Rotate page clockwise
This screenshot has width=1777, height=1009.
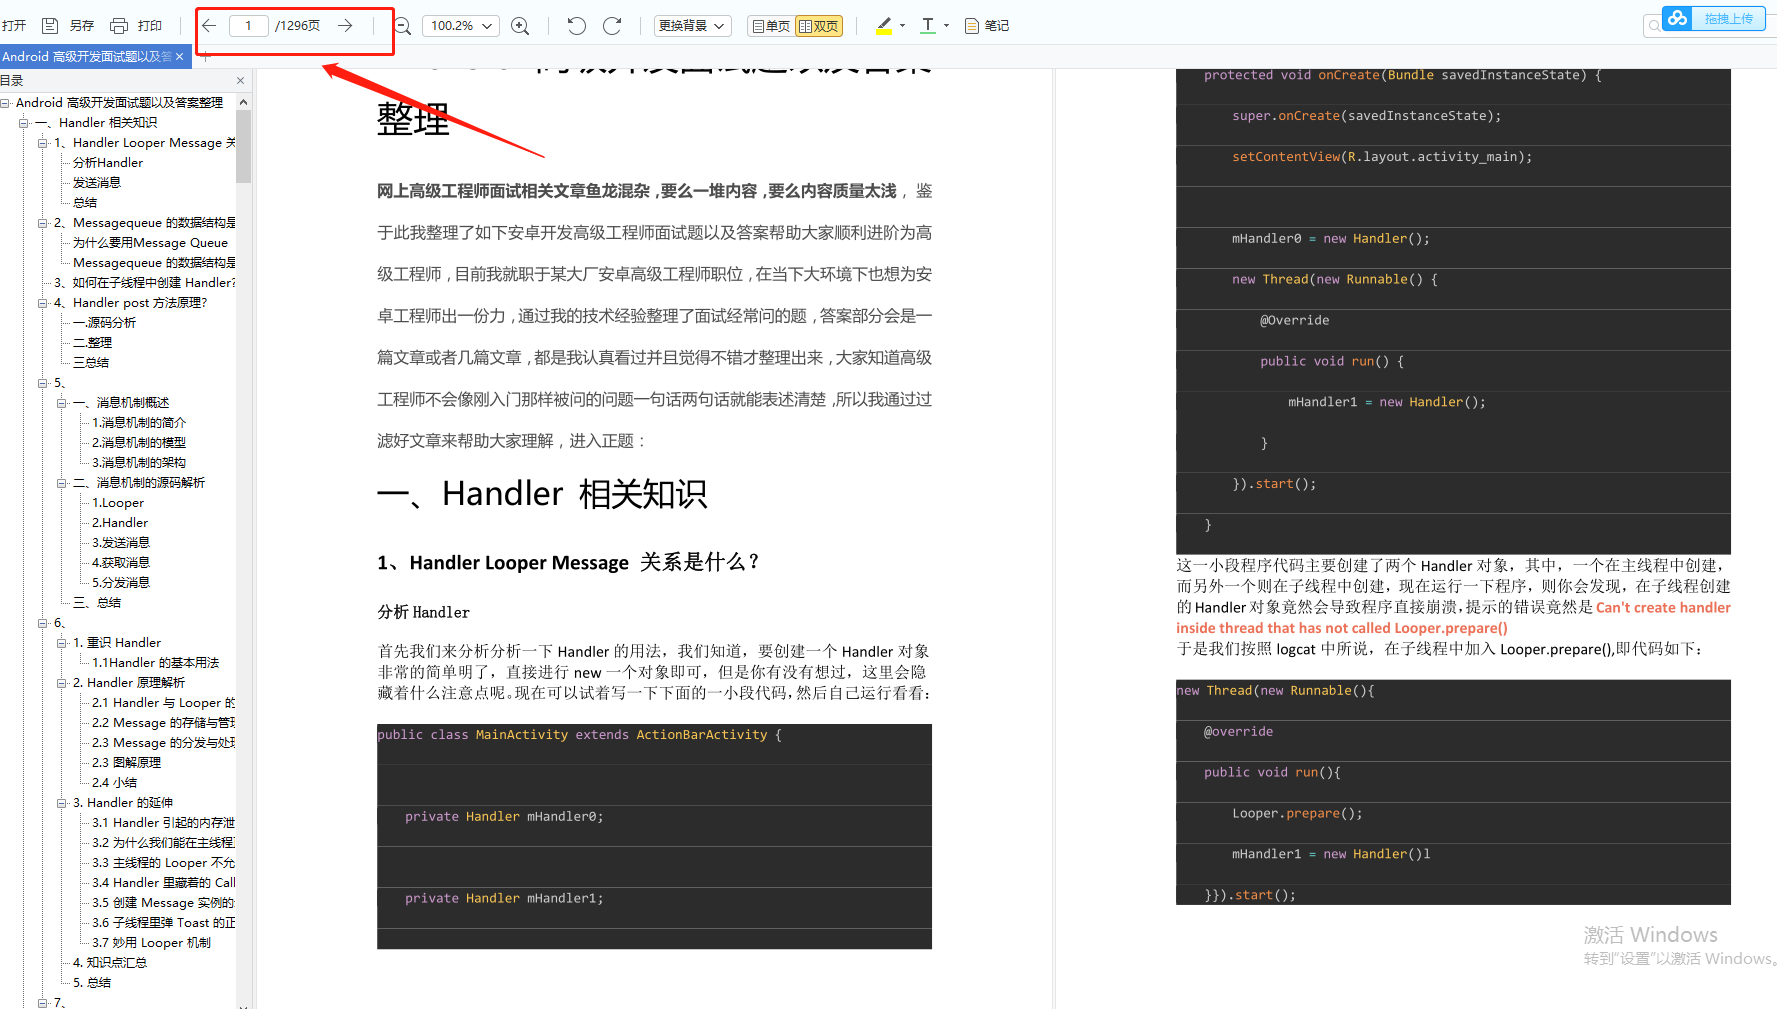(x=612, y=25)
